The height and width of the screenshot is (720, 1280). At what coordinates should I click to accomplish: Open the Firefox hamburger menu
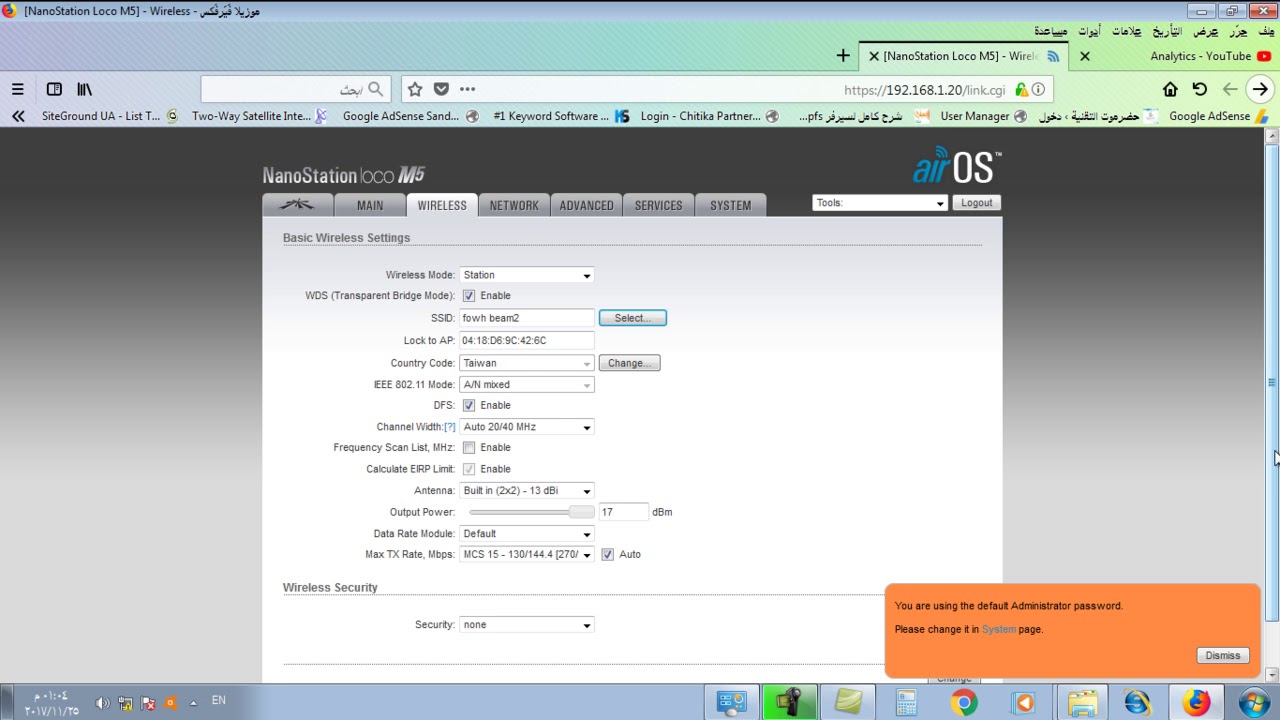[17, 89]
